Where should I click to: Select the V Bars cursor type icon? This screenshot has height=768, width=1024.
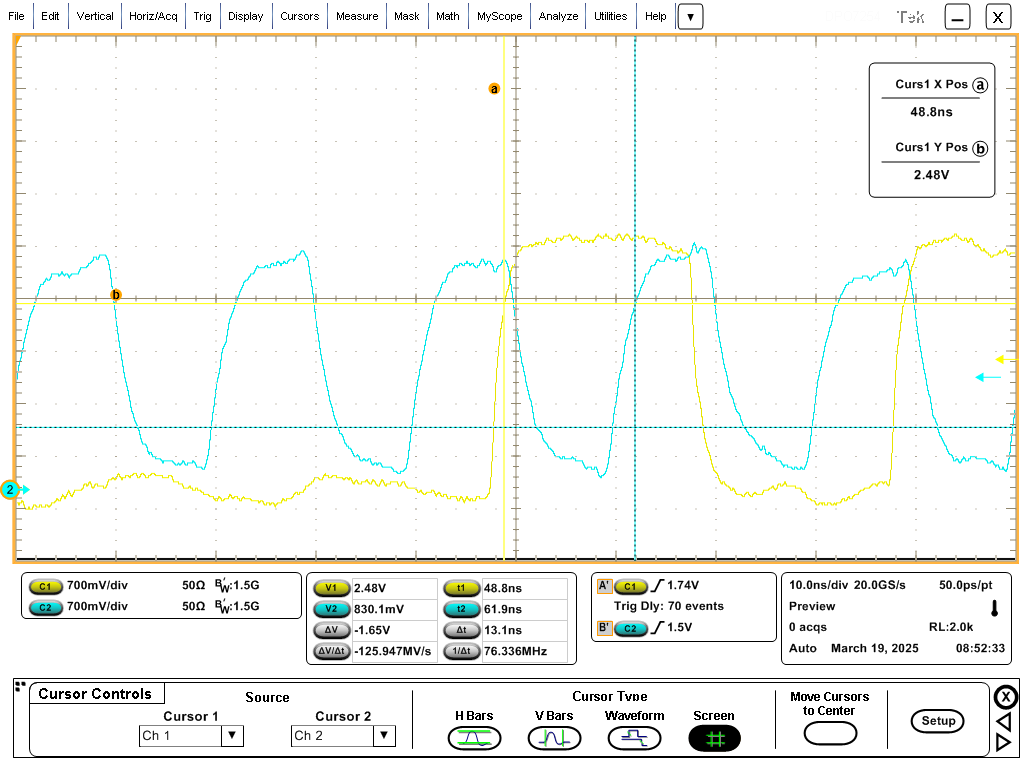click(x=554, y=739)
